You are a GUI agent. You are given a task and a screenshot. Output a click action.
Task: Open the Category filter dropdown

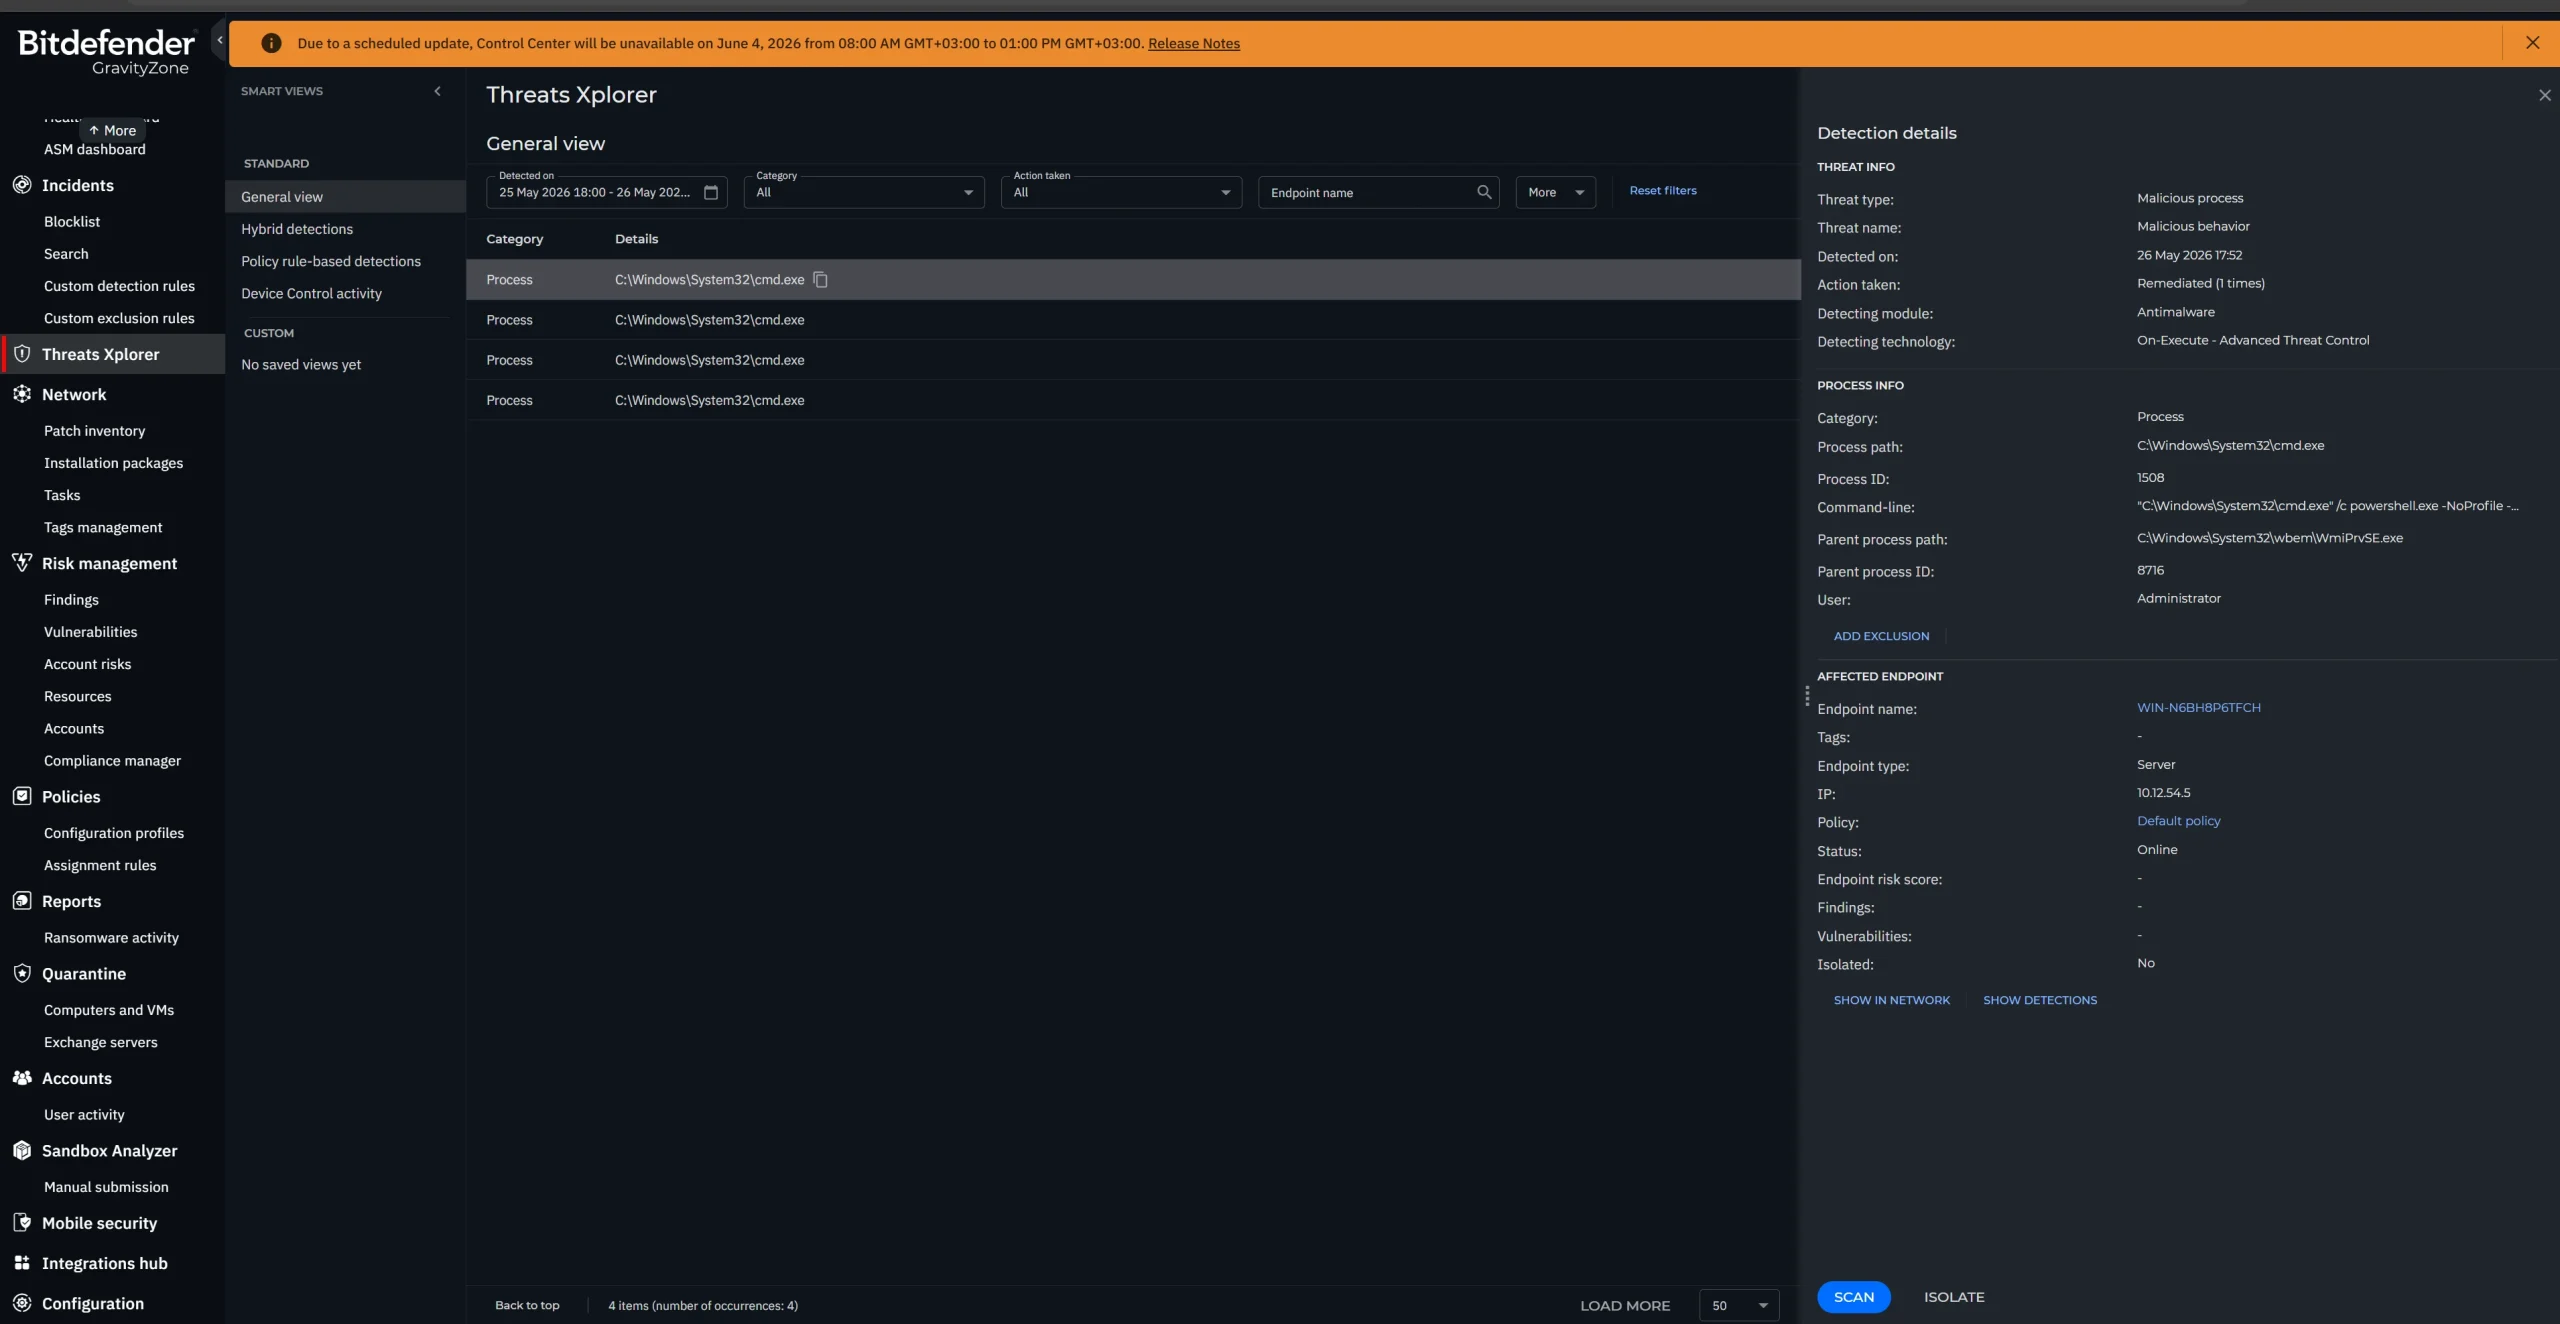click(864, 192)
